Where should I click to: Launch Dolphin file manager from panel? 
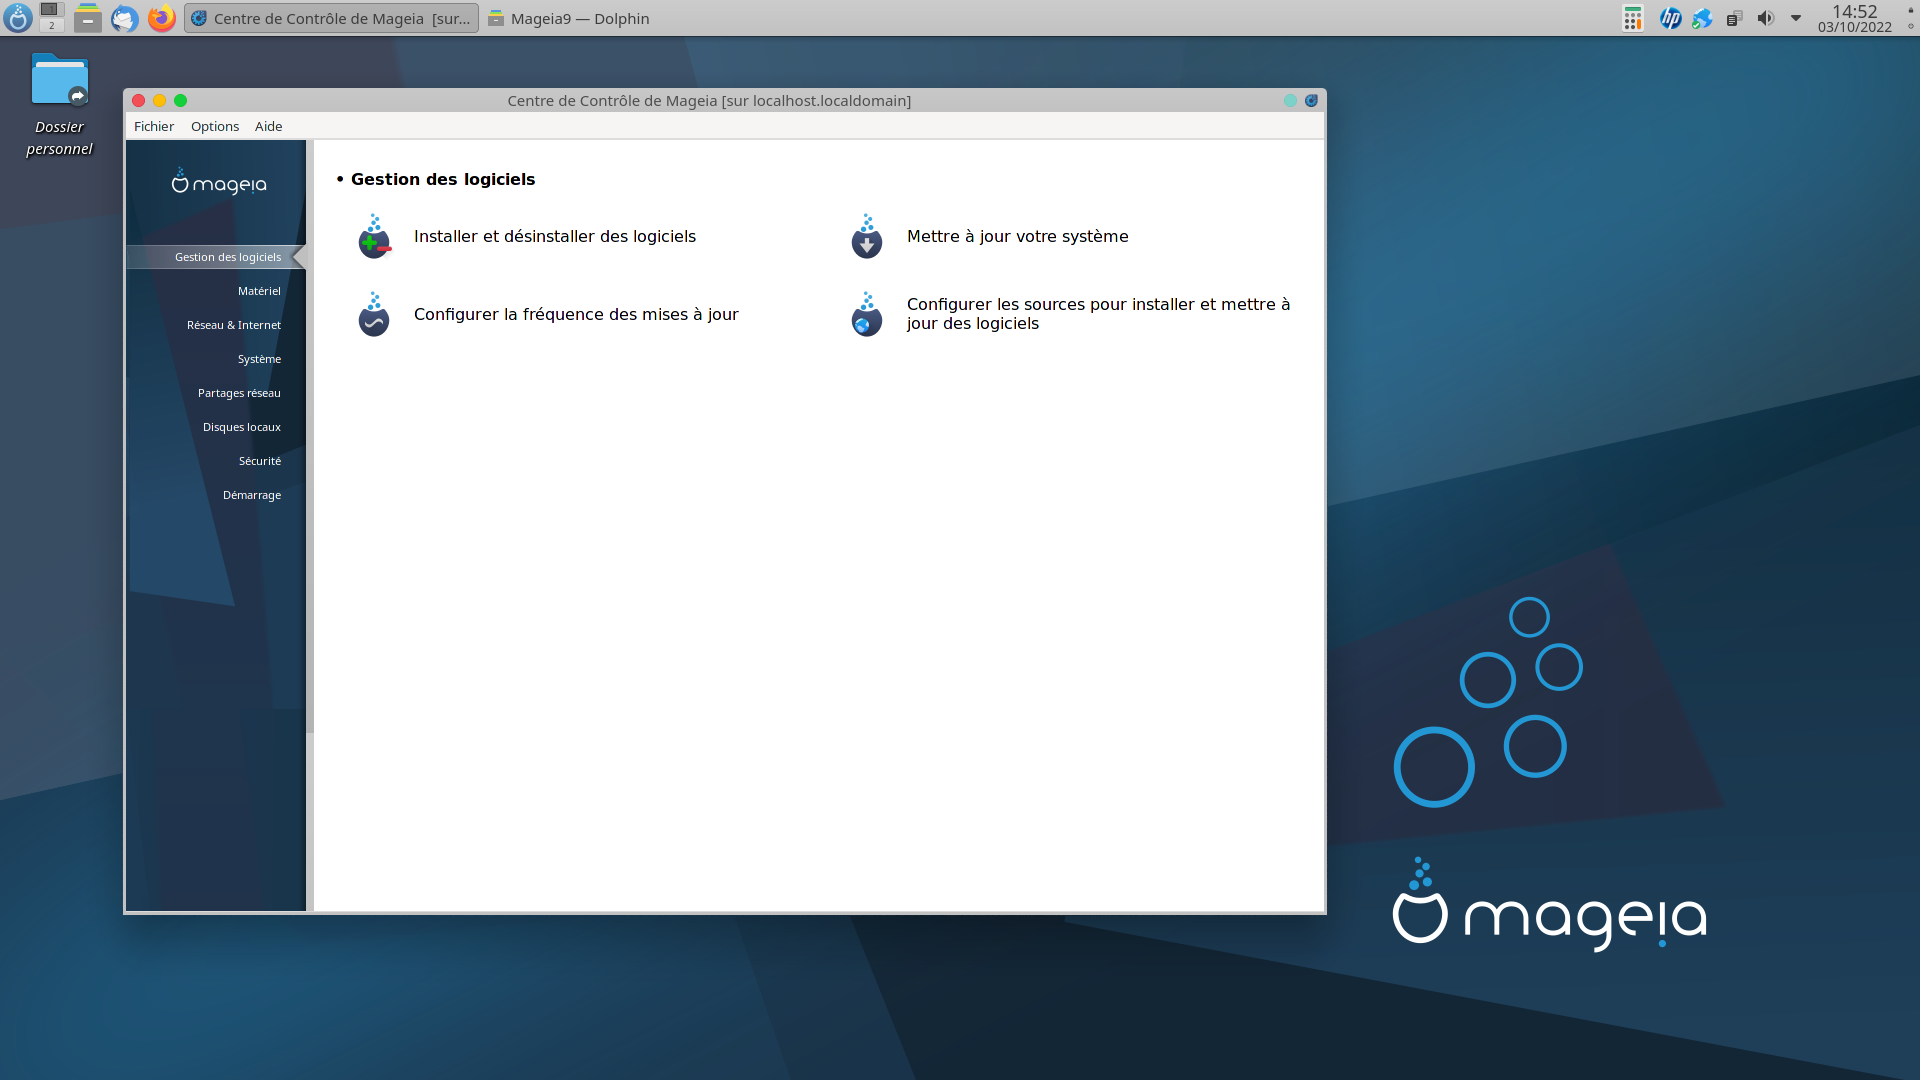tap(88, 18)
